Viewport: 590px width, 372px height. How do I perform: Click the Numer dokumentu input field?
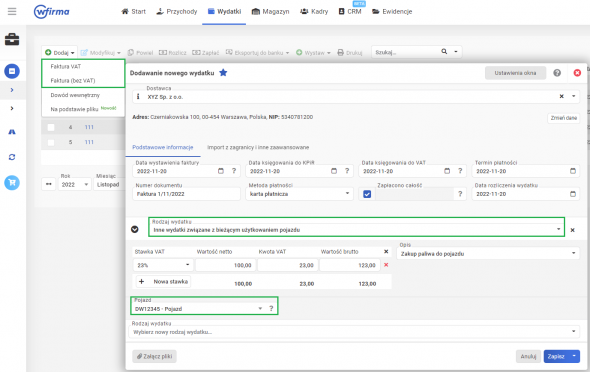pos(186,194)
